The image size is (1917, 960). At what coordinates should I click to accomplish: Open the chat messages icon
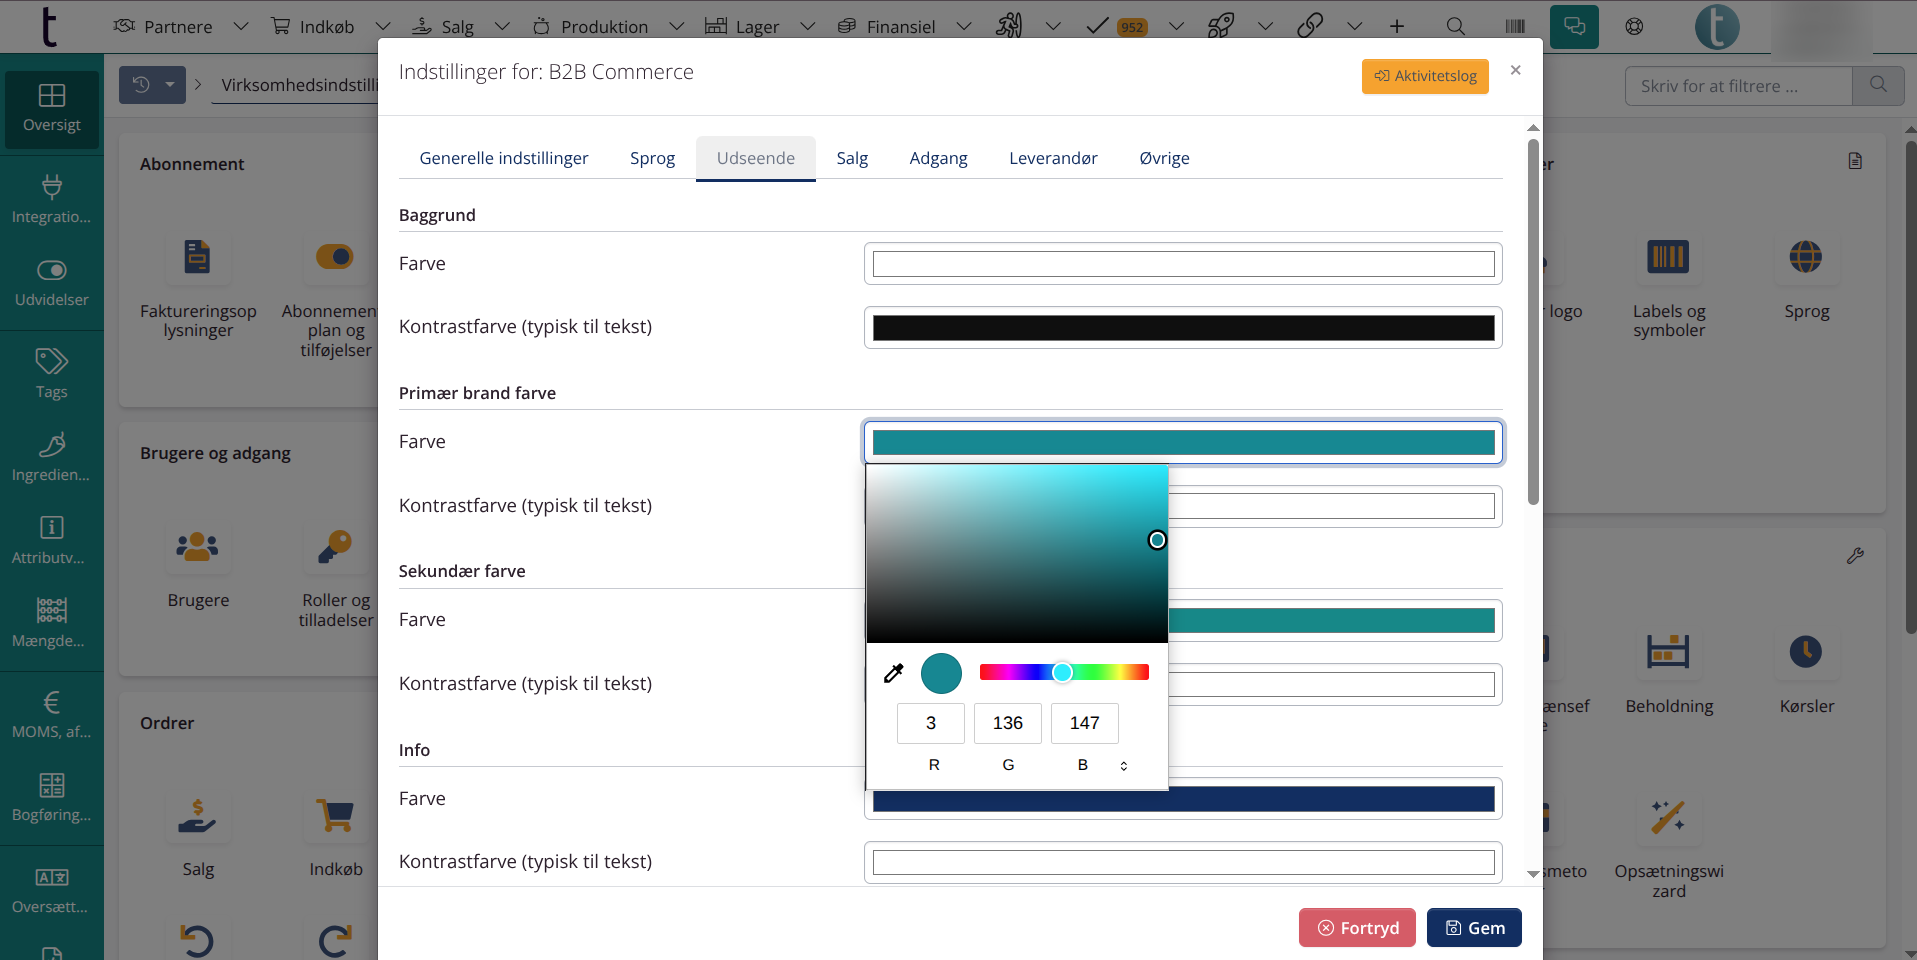(x=1574, y=26)
